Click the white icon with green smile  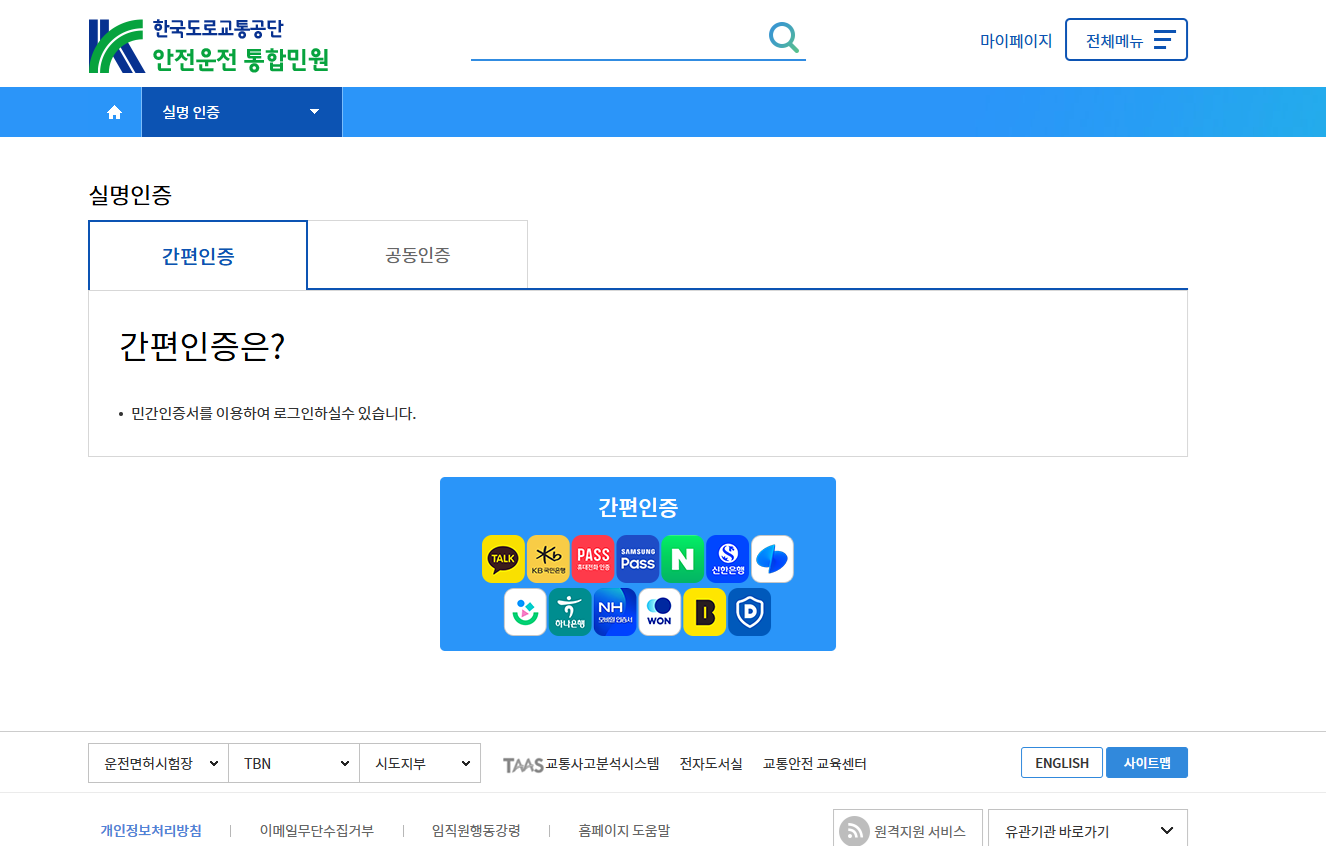click(525, 612)
